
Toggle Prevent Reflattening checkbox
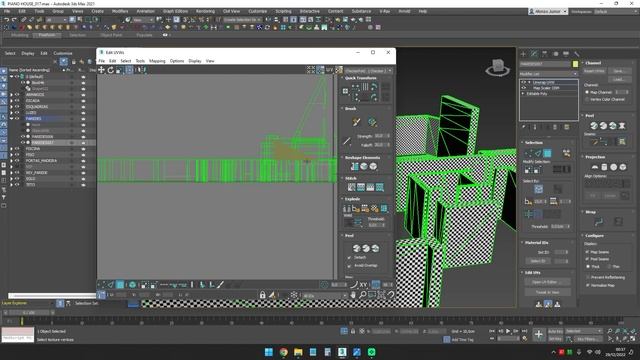point(587,278)
